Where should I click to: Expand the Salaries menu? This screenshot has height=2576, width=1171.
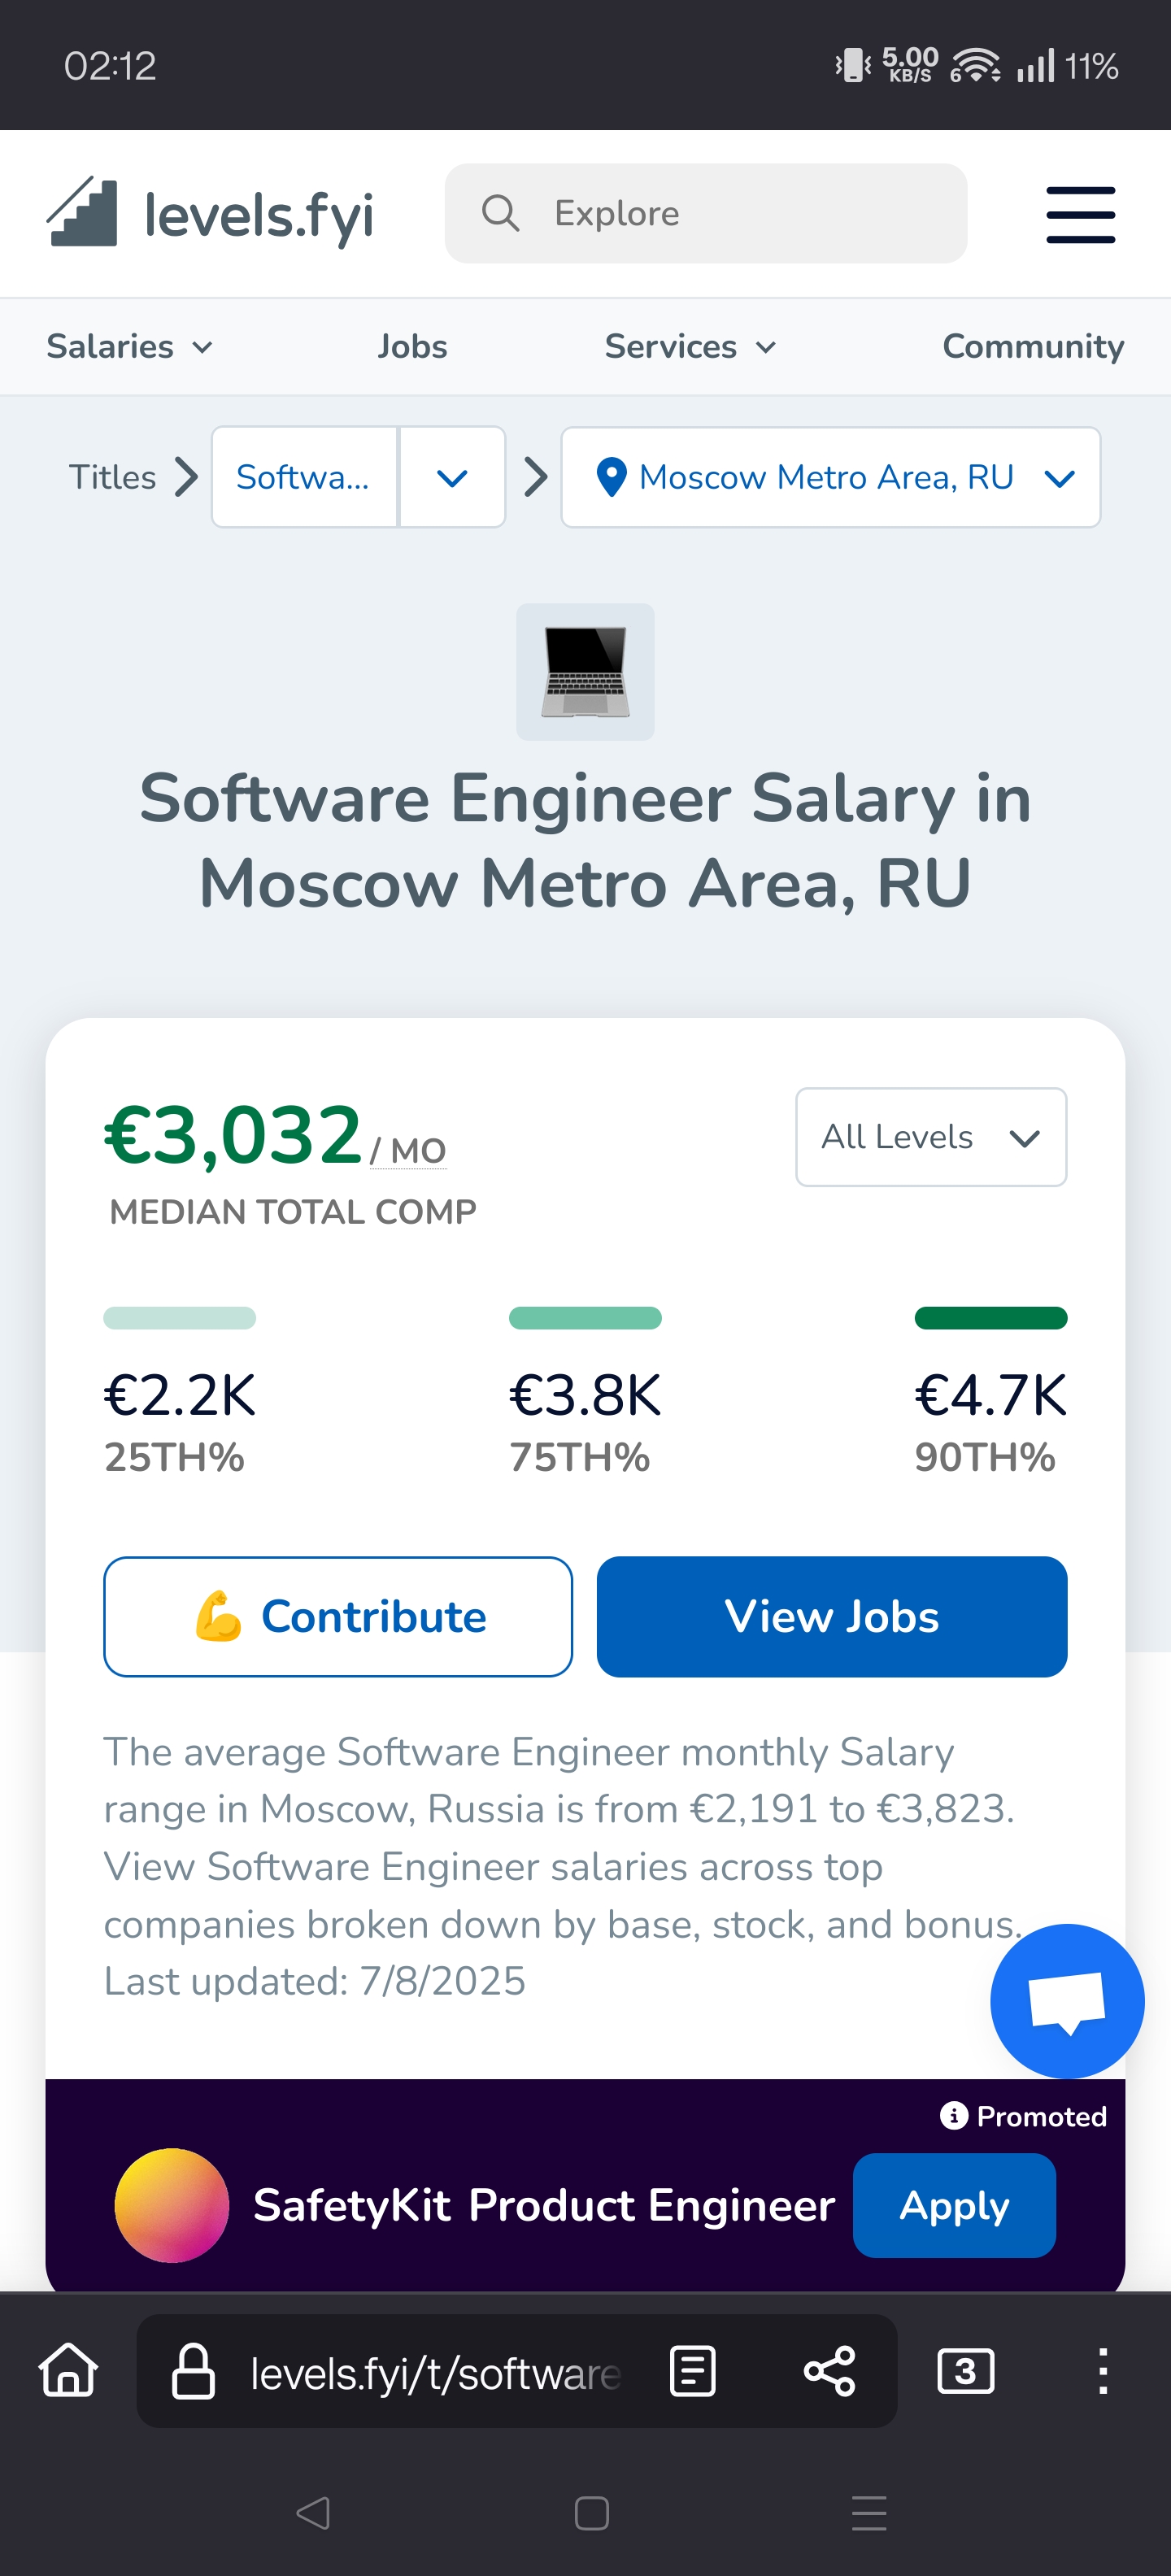(x=129, y=347)
